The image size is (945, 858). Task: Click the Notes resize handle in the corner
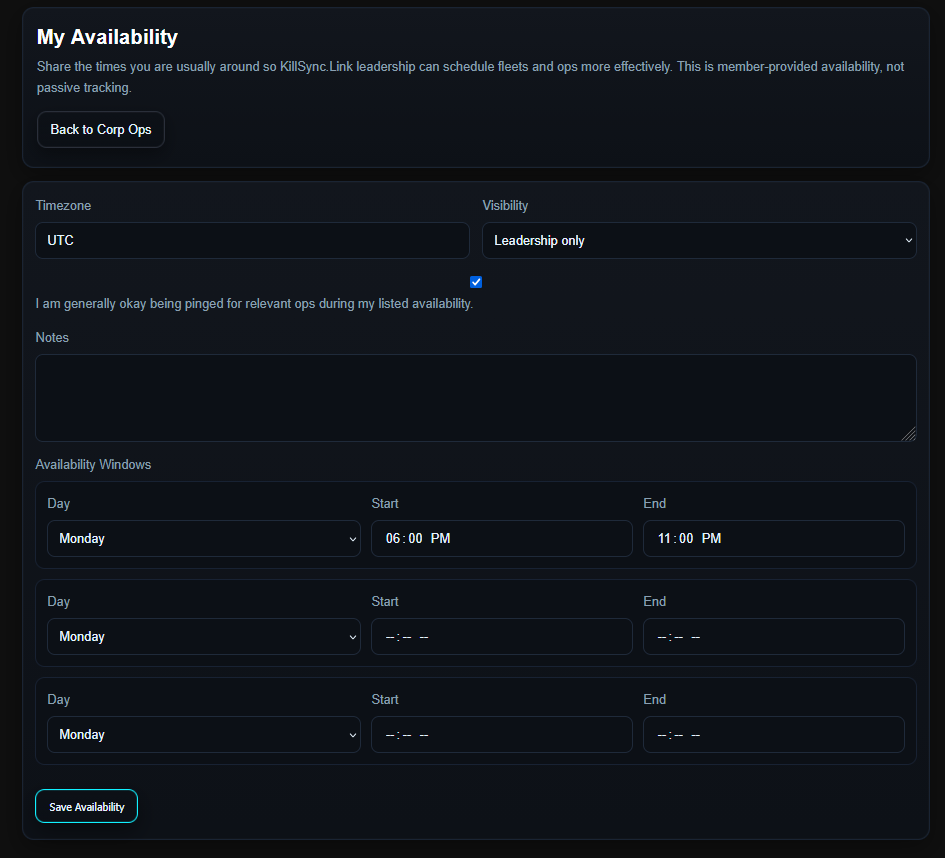tap(908, 433)
